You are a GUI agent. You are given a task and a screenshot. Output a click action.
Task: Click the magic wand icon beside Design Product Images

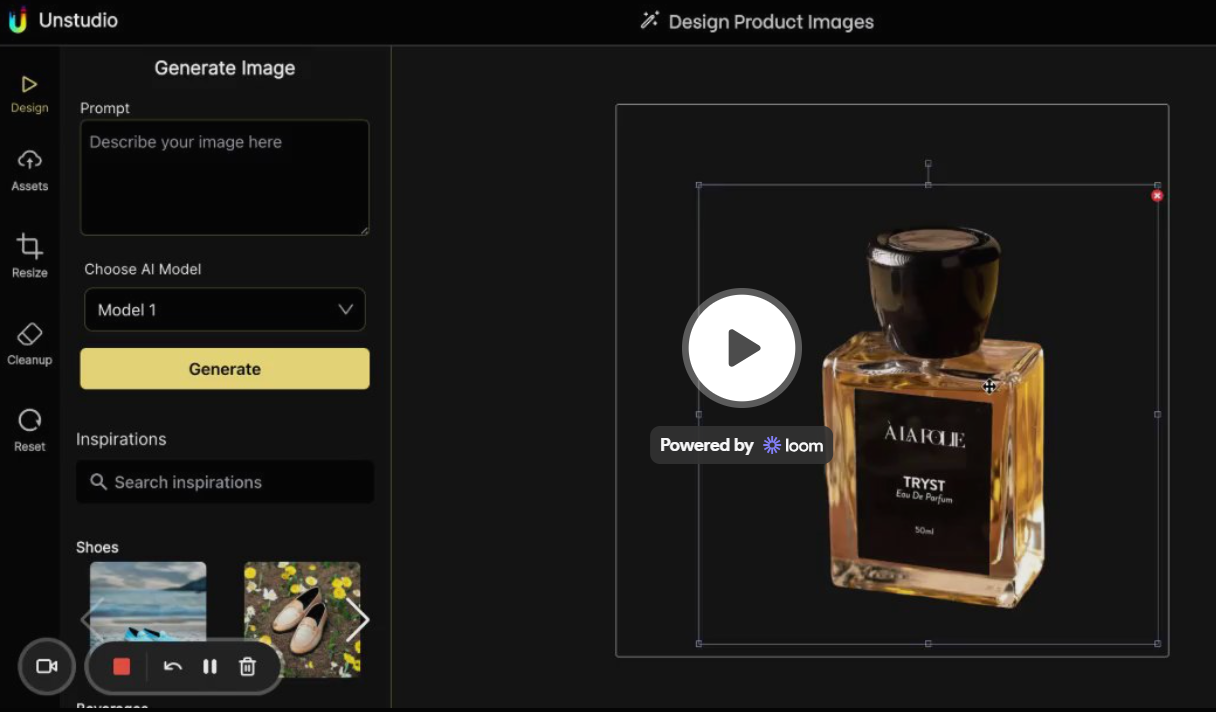[650, 21]
